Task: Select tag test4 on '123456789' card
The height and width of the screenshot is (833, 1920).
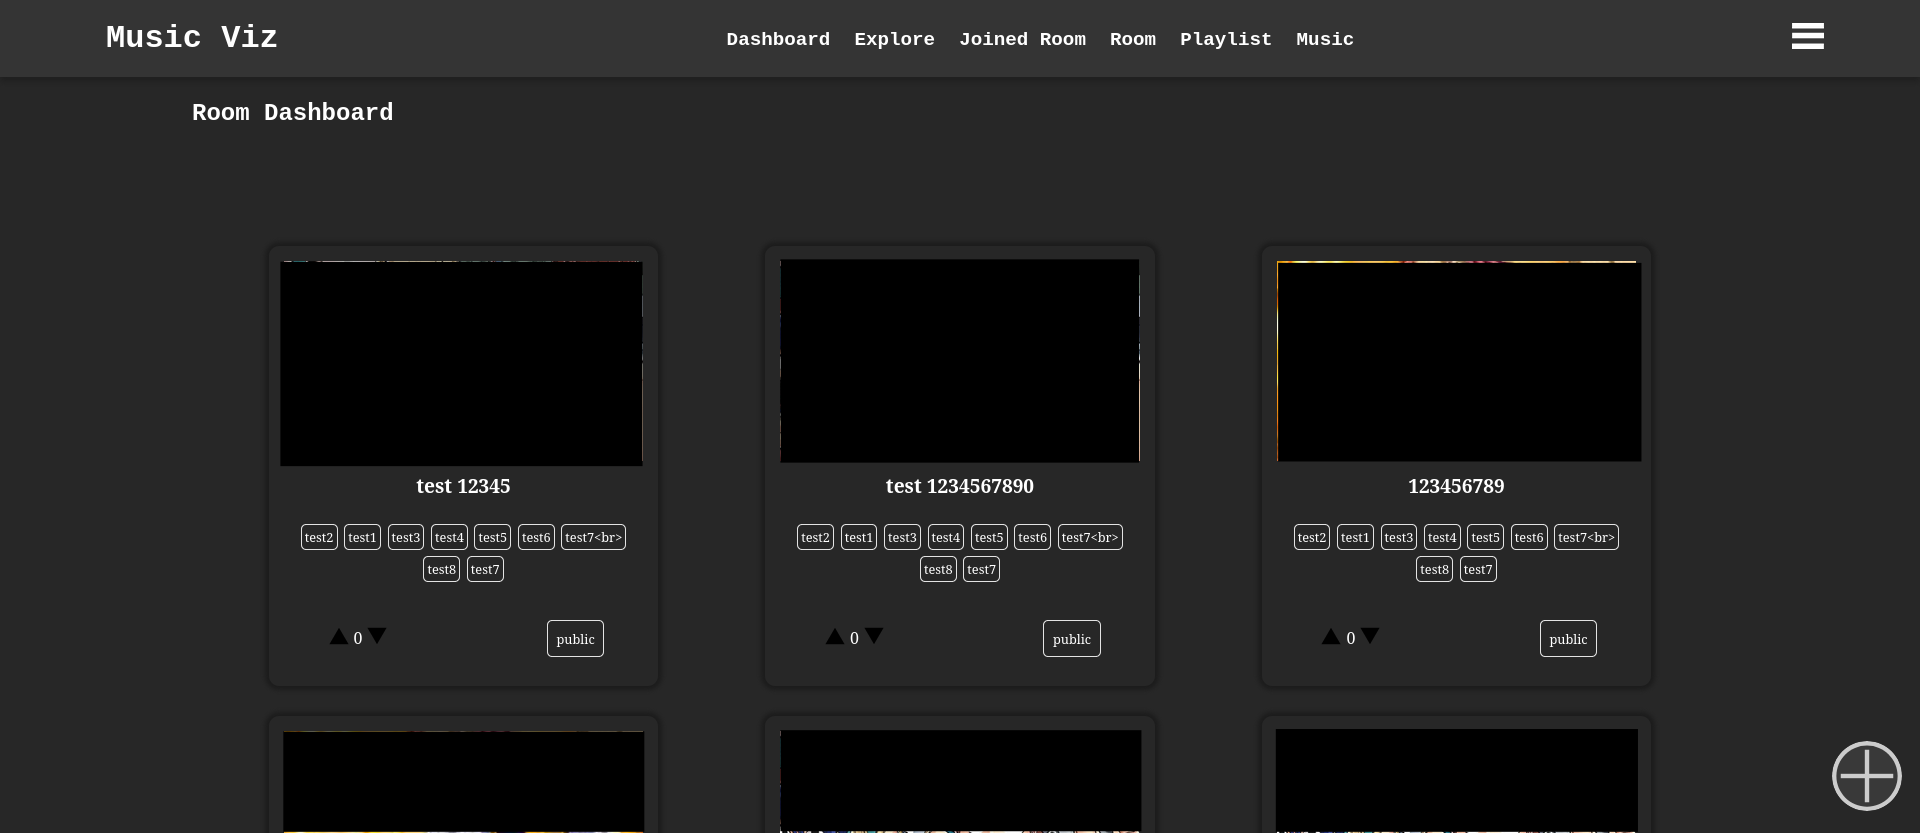Action: (1442, 537)
